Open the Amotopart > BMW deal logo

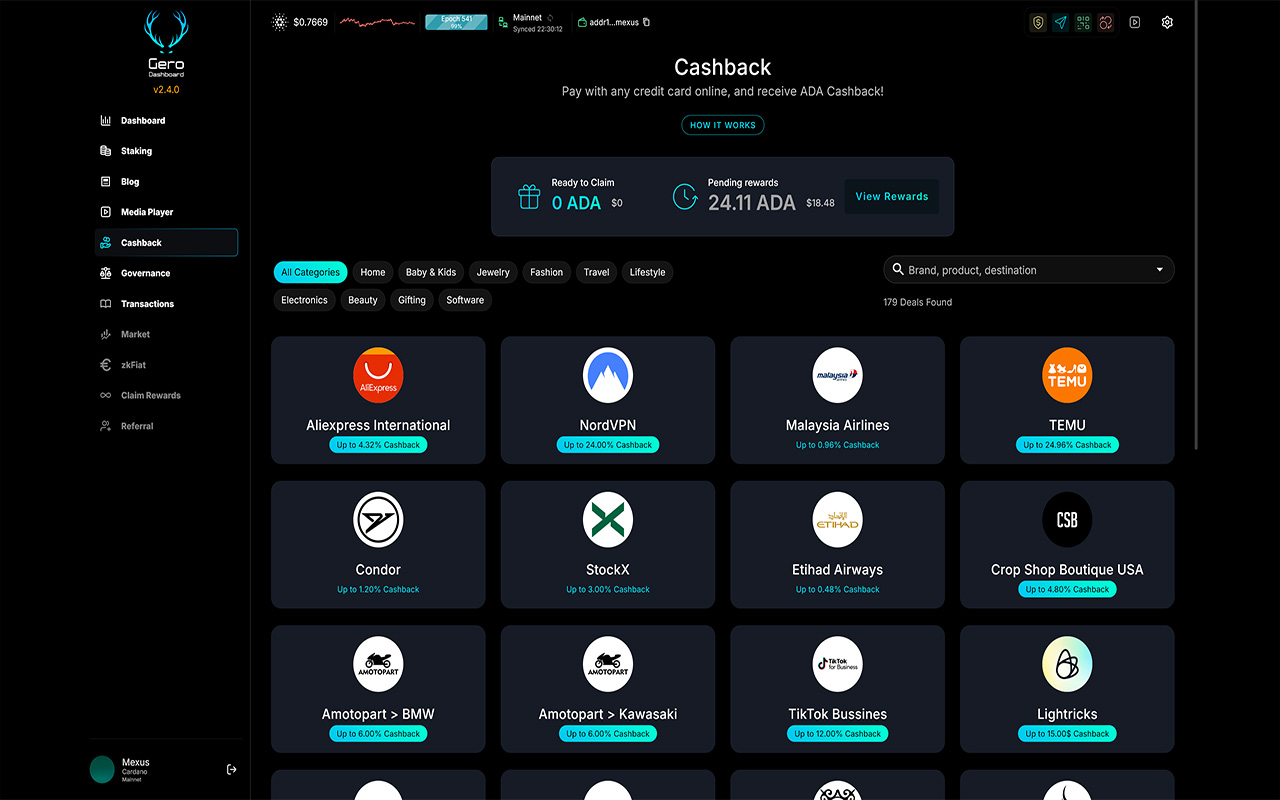pyautogui.click(x=378, y=664)
